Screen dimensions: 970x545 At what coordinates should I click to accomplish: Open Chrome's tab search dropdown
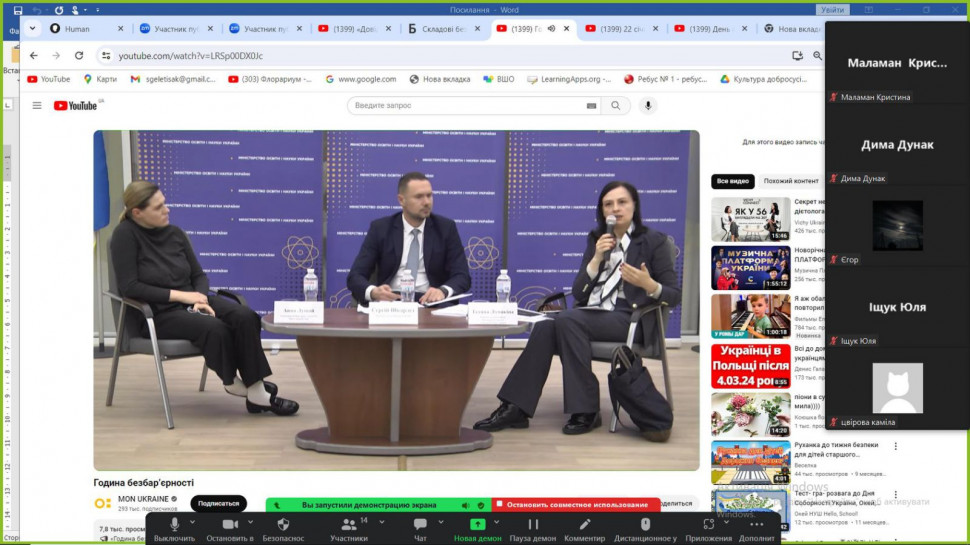(32, 28)
